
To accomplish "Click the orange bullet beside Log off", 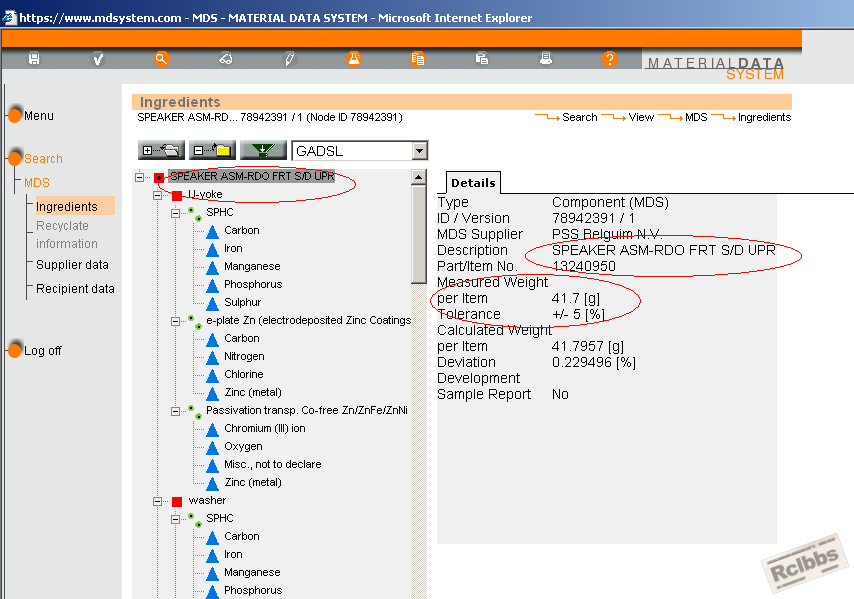I will point(15,349).
